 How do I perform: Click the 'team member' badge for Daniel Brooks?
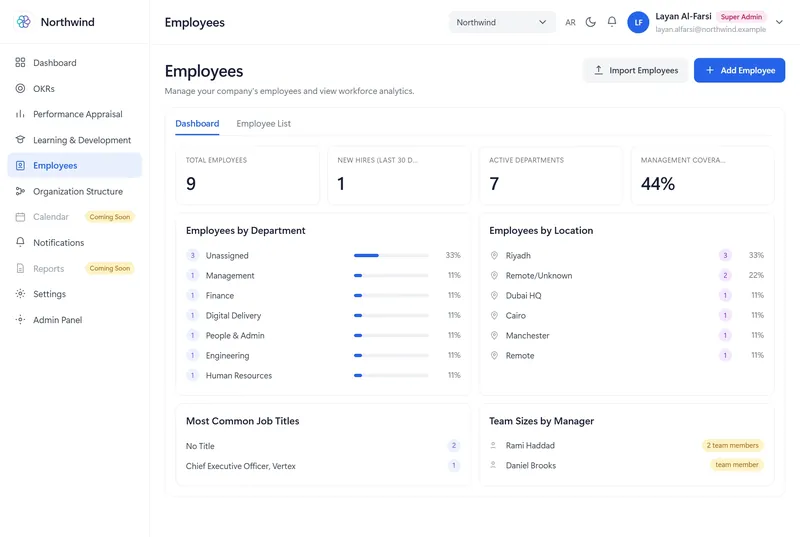(736, 465)
